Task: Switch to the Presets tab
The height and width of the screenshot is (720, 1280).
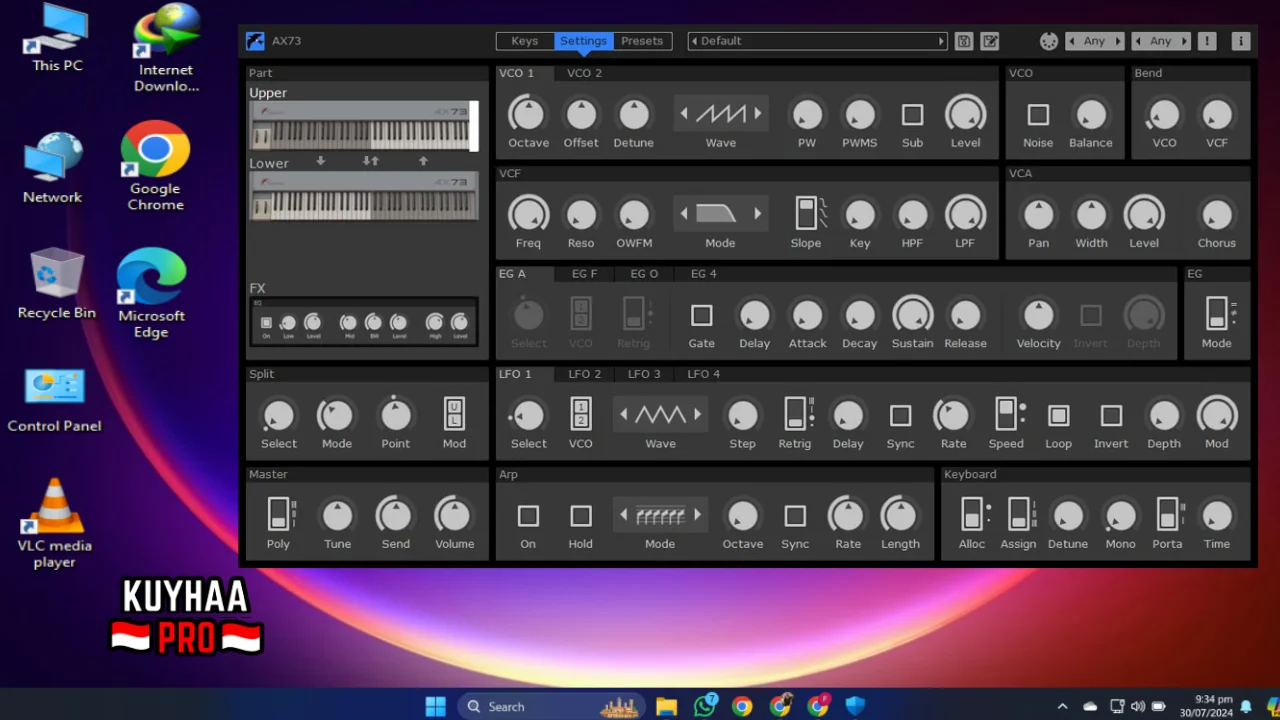Action: [x=642, y=41]
